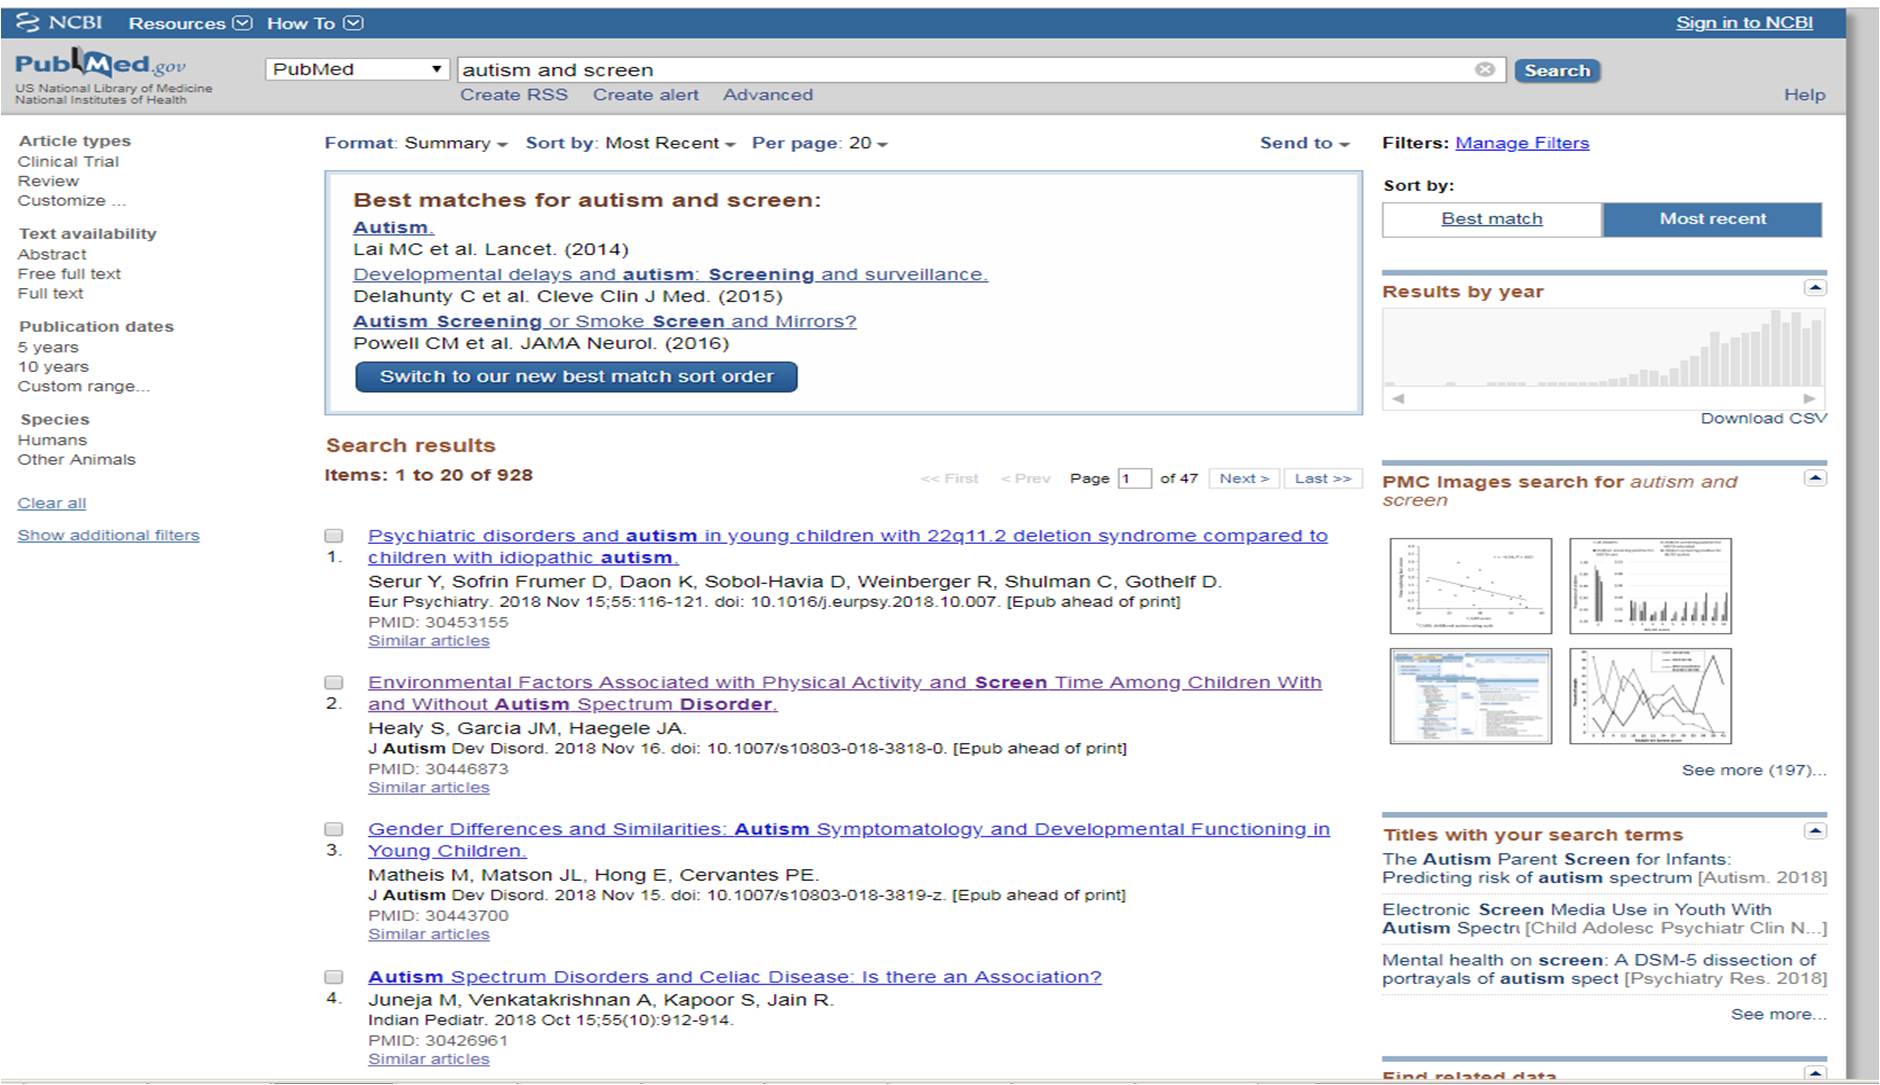Go to Next results page
This screenshot has width=1880, height=1085.
1244,479
